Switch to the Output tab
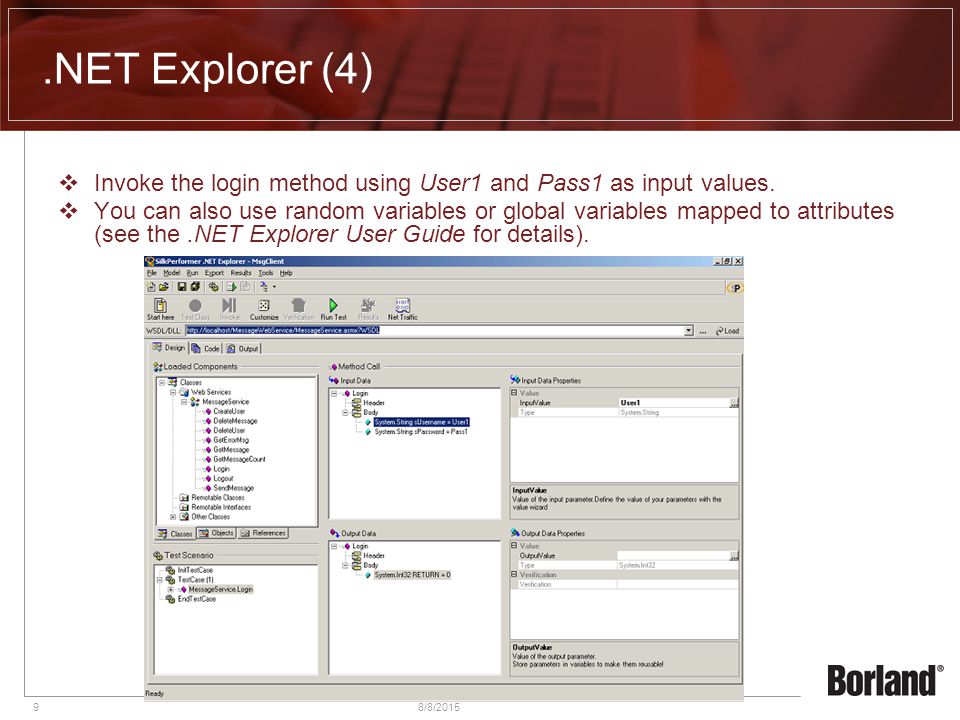This screenshot has width=960, height=720. 242,348
